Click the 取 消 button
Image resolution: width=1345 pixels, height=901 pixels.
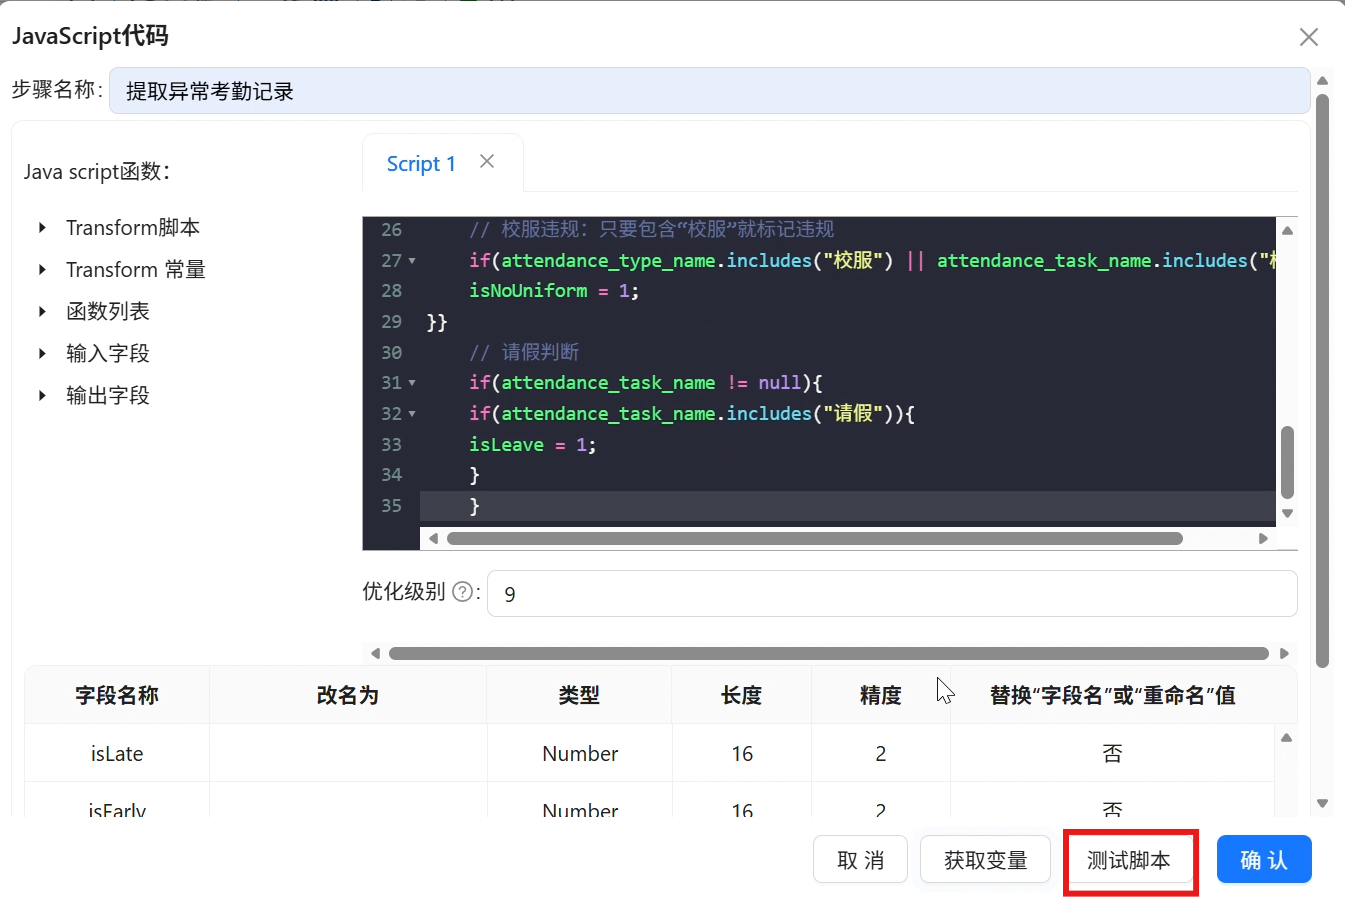[x=860, y=860]
